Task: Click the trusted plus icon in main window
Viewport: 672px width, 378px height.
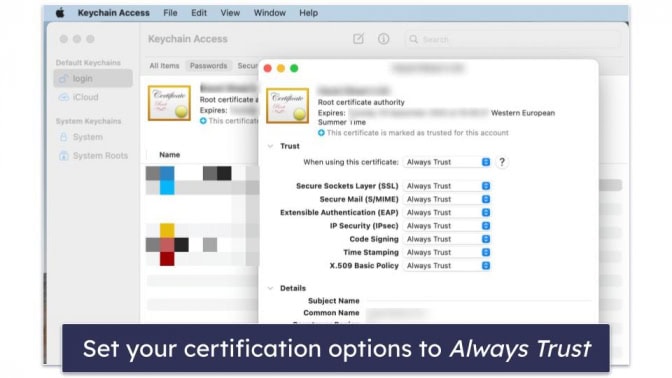Action: tap(203, 121)
